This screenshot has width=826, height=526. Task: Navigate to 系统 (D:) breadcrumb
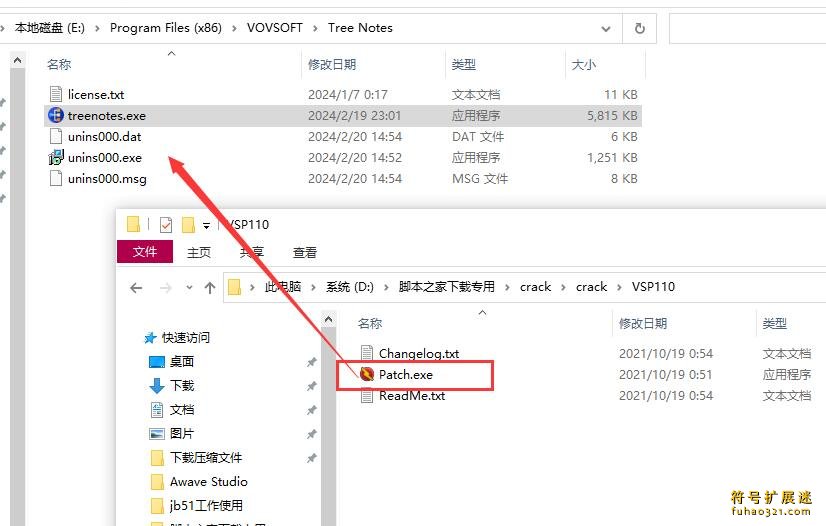tap(350, 287)
